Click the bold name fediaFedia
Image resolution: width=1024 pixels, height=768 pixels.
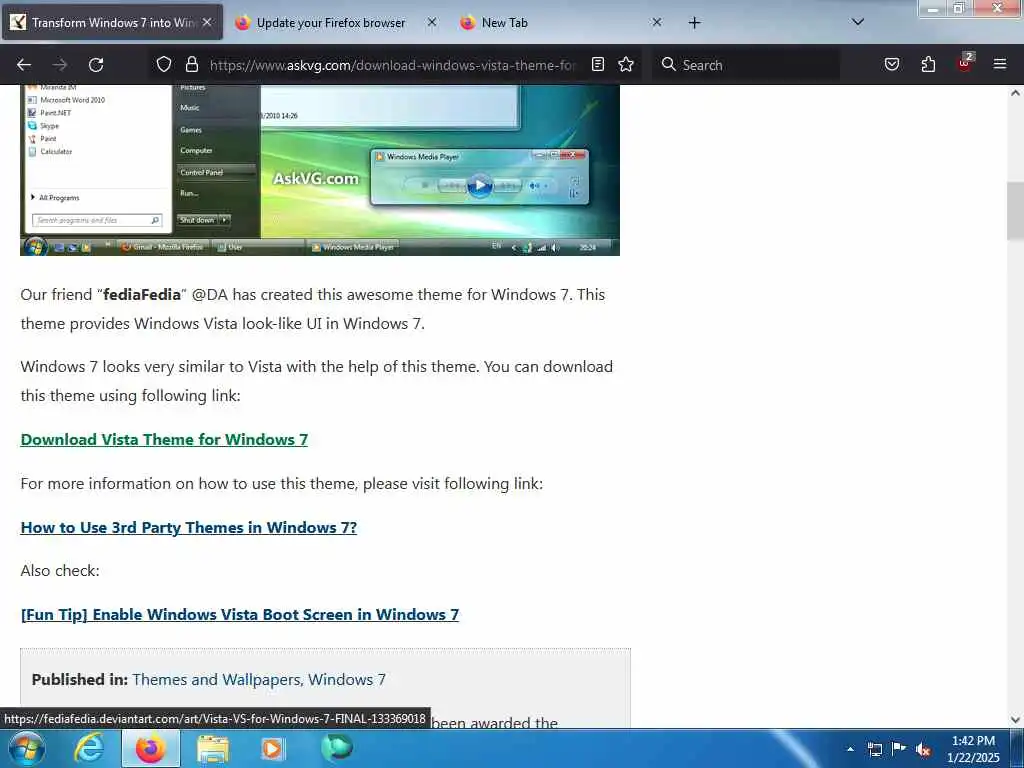[x=142, y=295]
